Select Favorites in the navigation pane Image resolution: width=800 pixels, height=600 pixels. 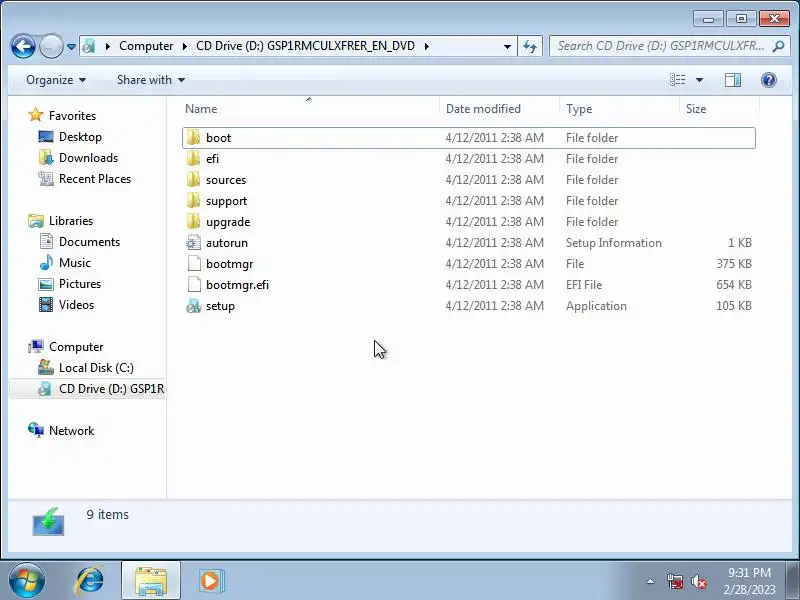tap(72, 116)
